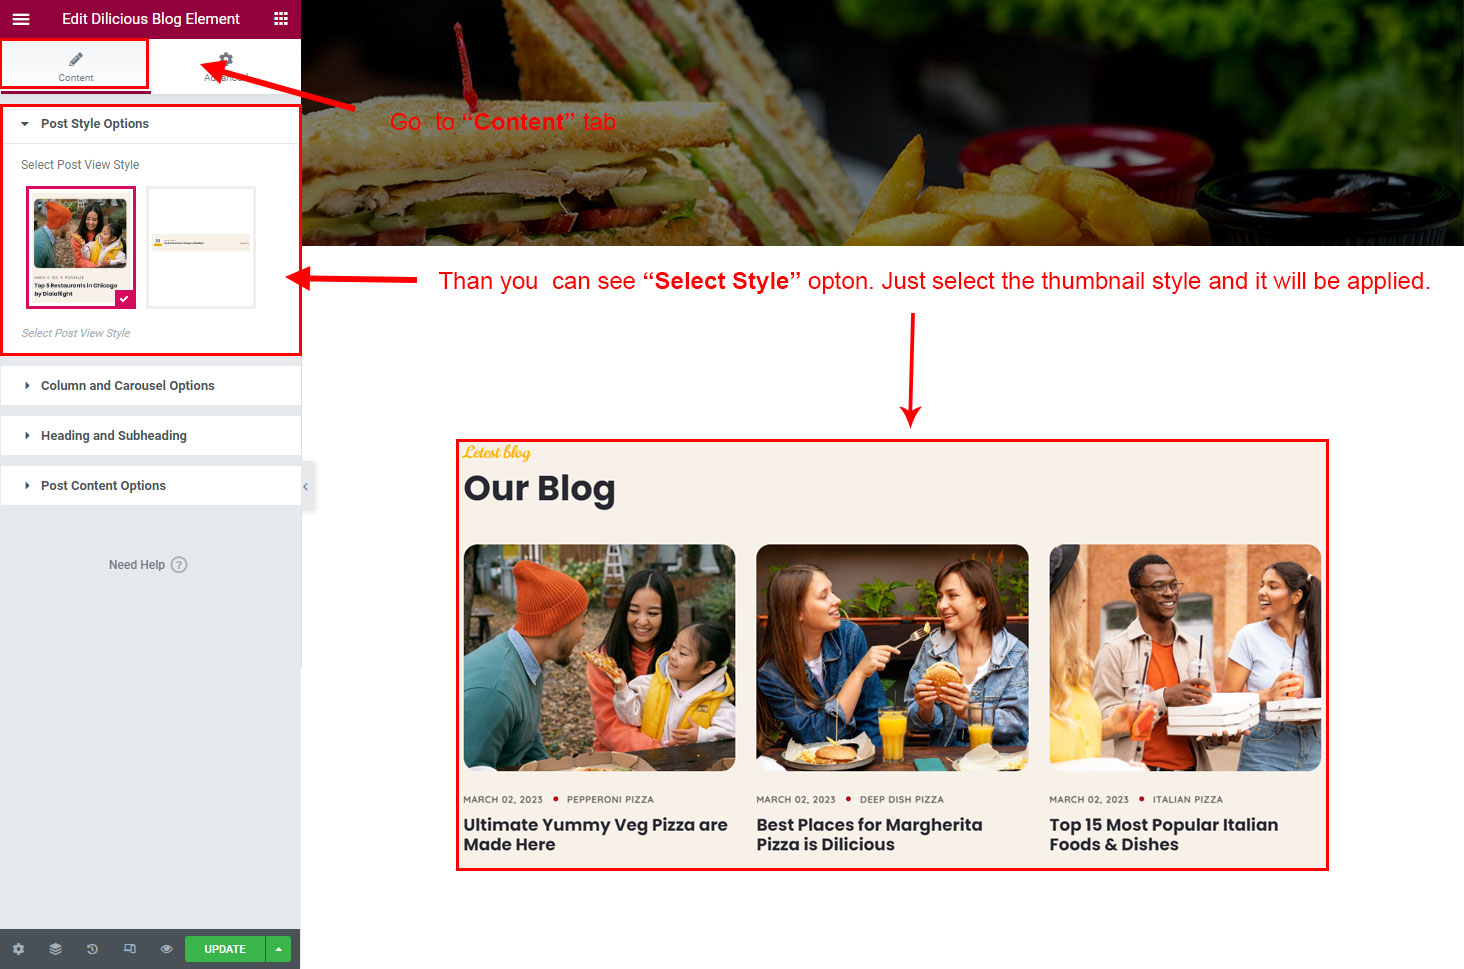Screen dimensions: 1464x969
Task: Collapse the Post Style Options section
Action: [150, 124]
